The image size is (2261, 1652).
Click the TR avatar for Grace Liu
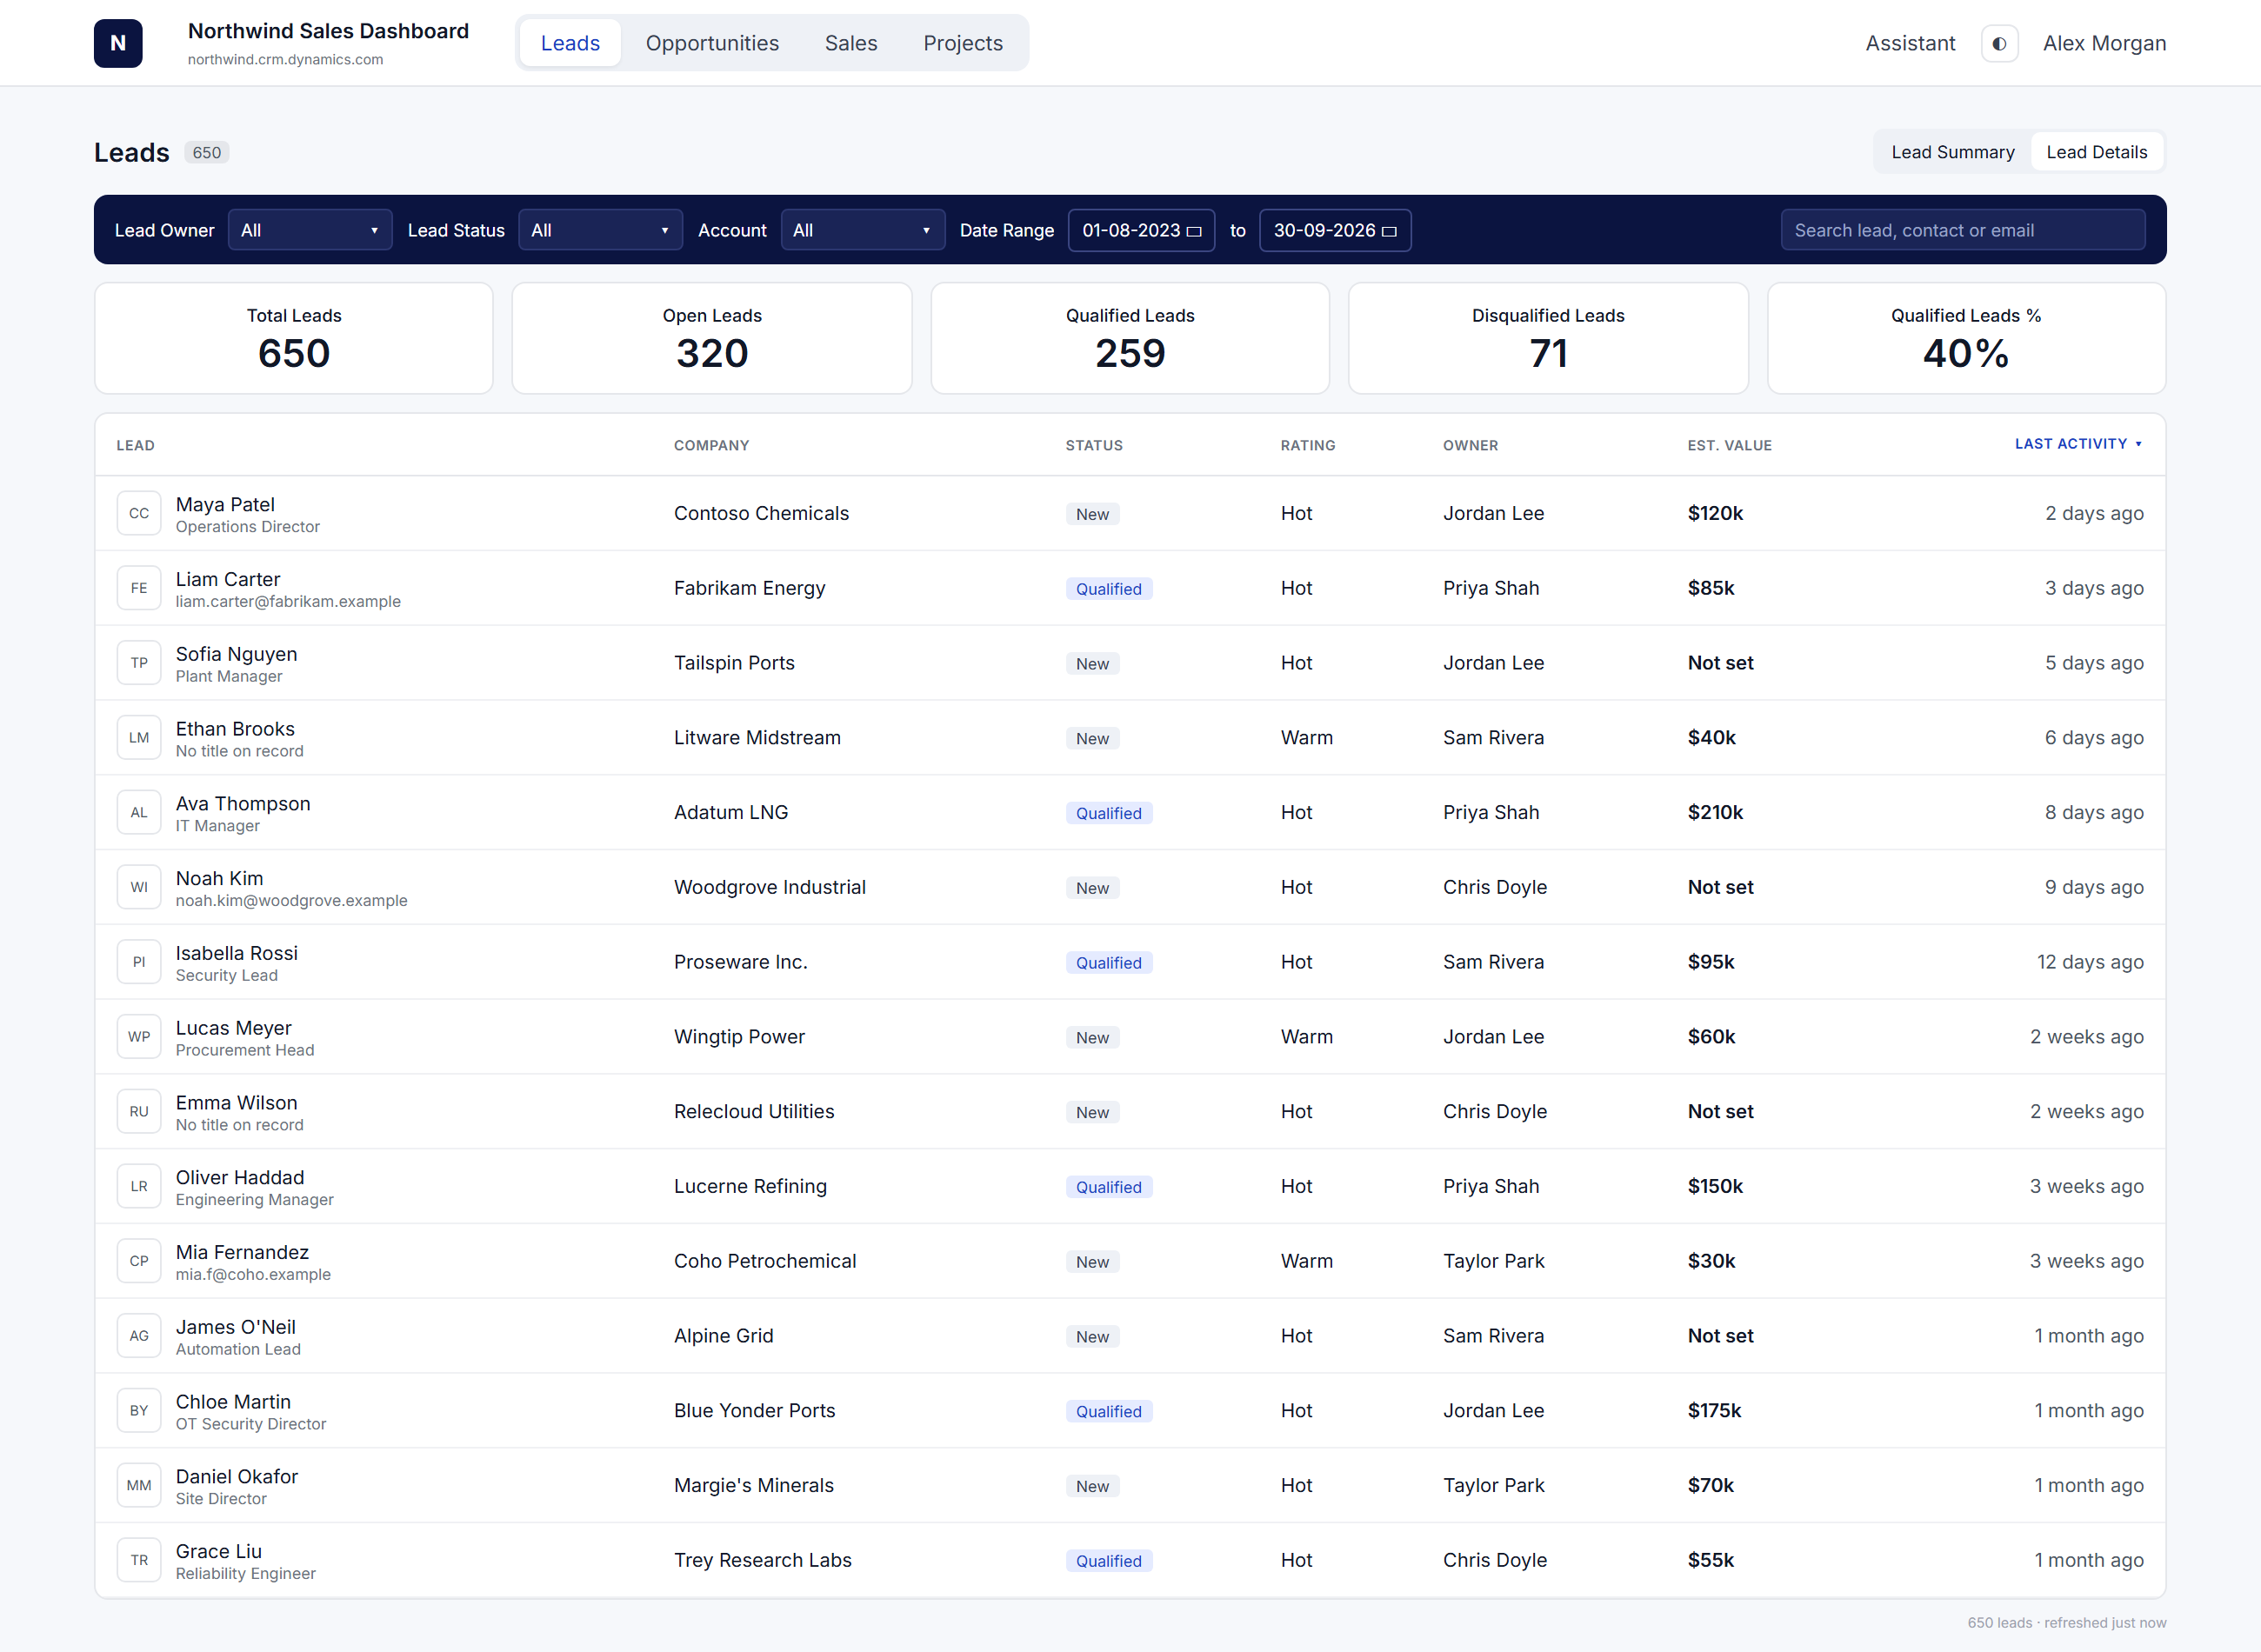[x=139, y=1560]
